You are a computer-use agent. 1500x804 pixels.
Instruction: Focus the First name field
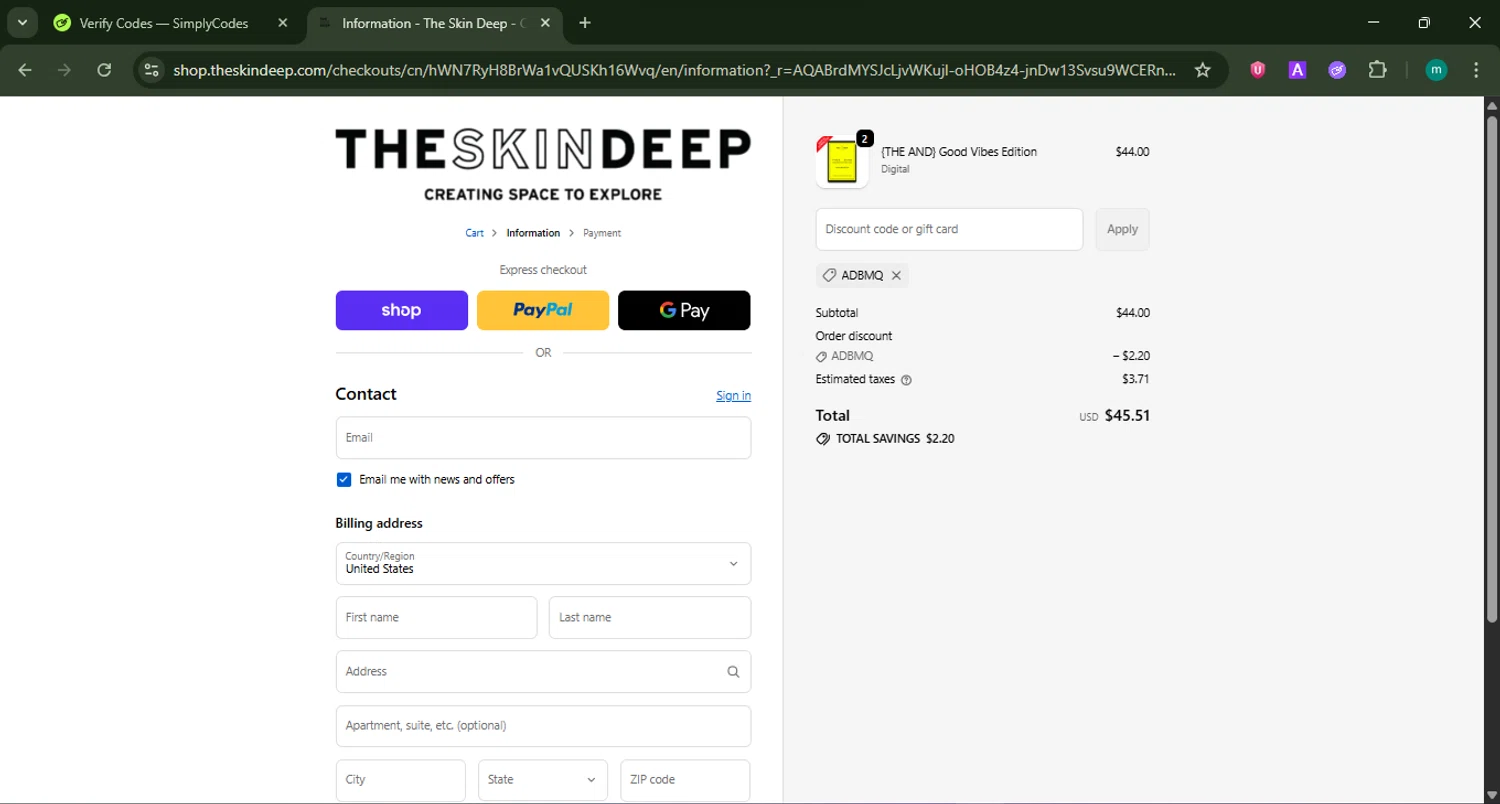(x=436, y=618)
